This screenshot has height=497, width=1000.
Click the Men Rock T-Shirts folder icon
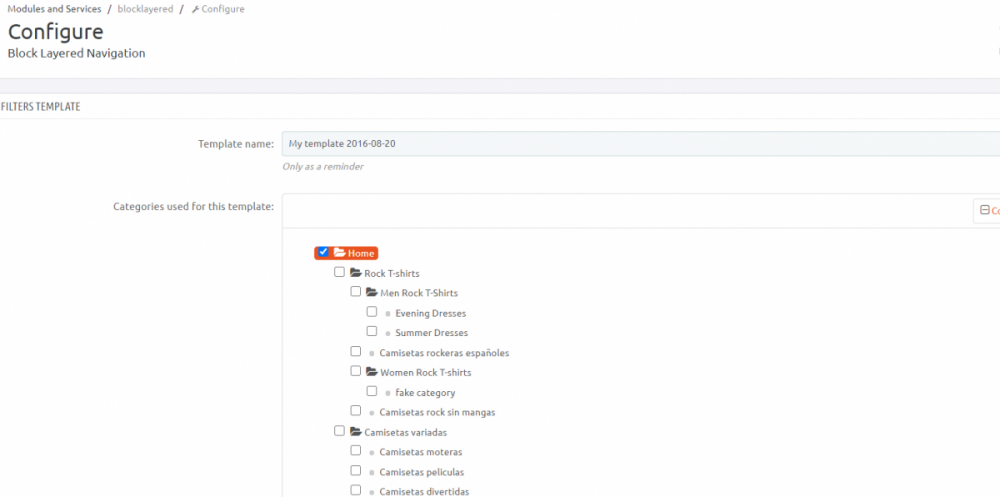(x=372, y=293)
